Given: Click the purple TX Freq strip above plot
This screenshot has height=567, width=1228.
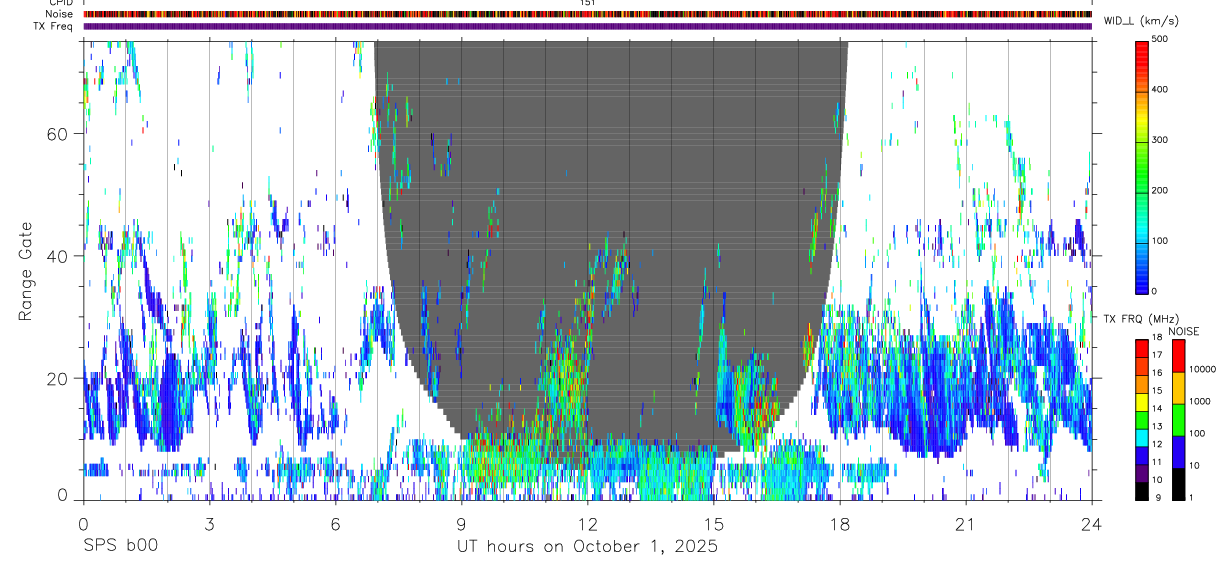Looking at the screenshot, I should pyautogui.click(x=587, y=26).
